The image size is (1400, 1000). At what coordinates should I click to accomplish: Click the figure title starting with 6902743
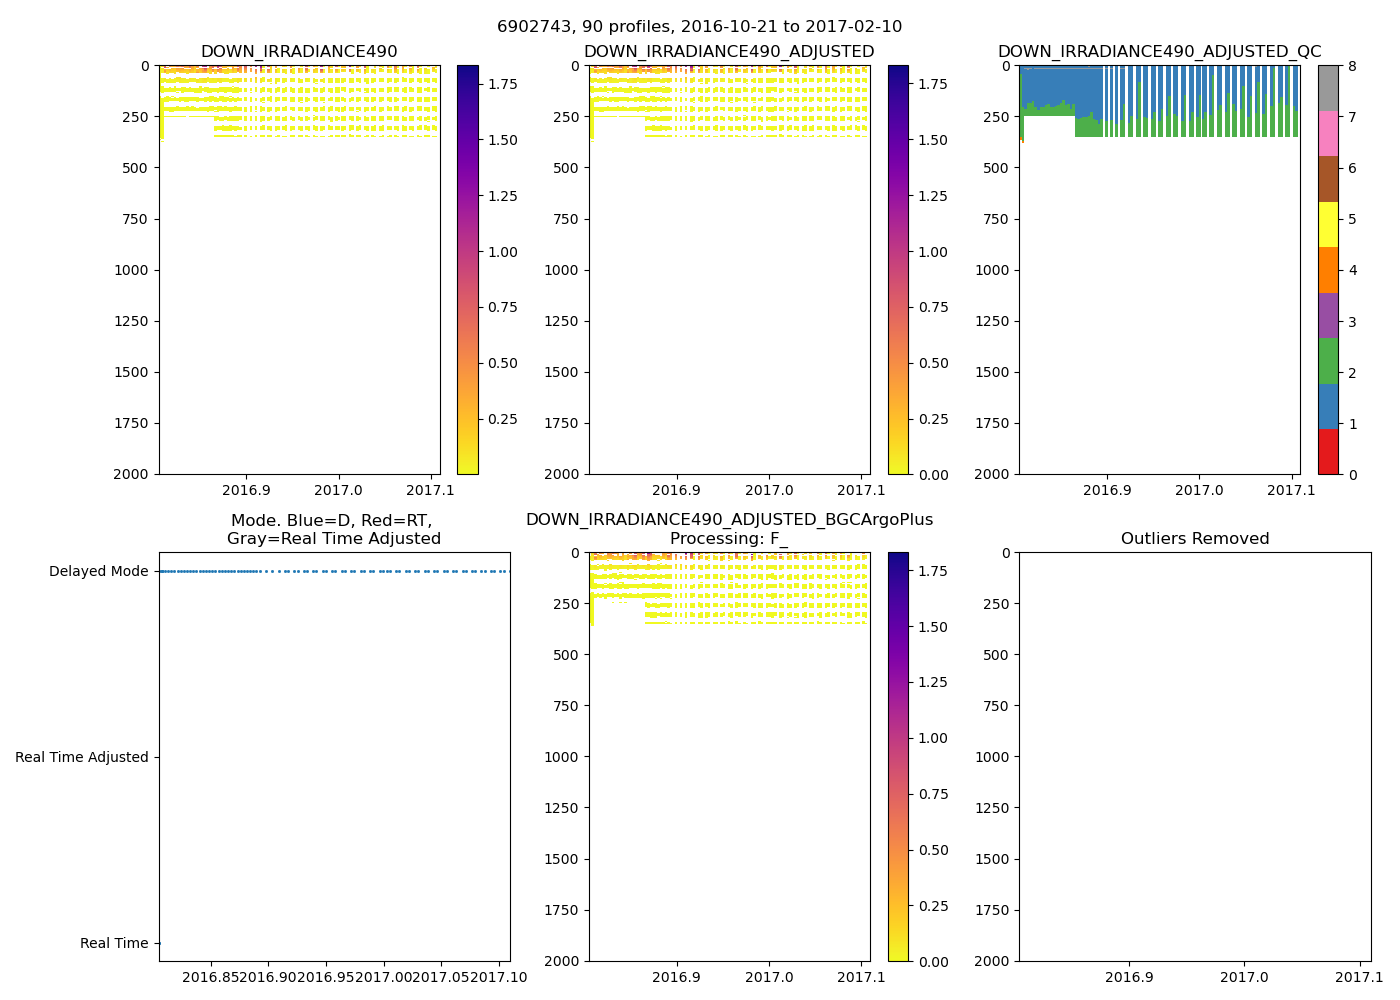(699, 27)
